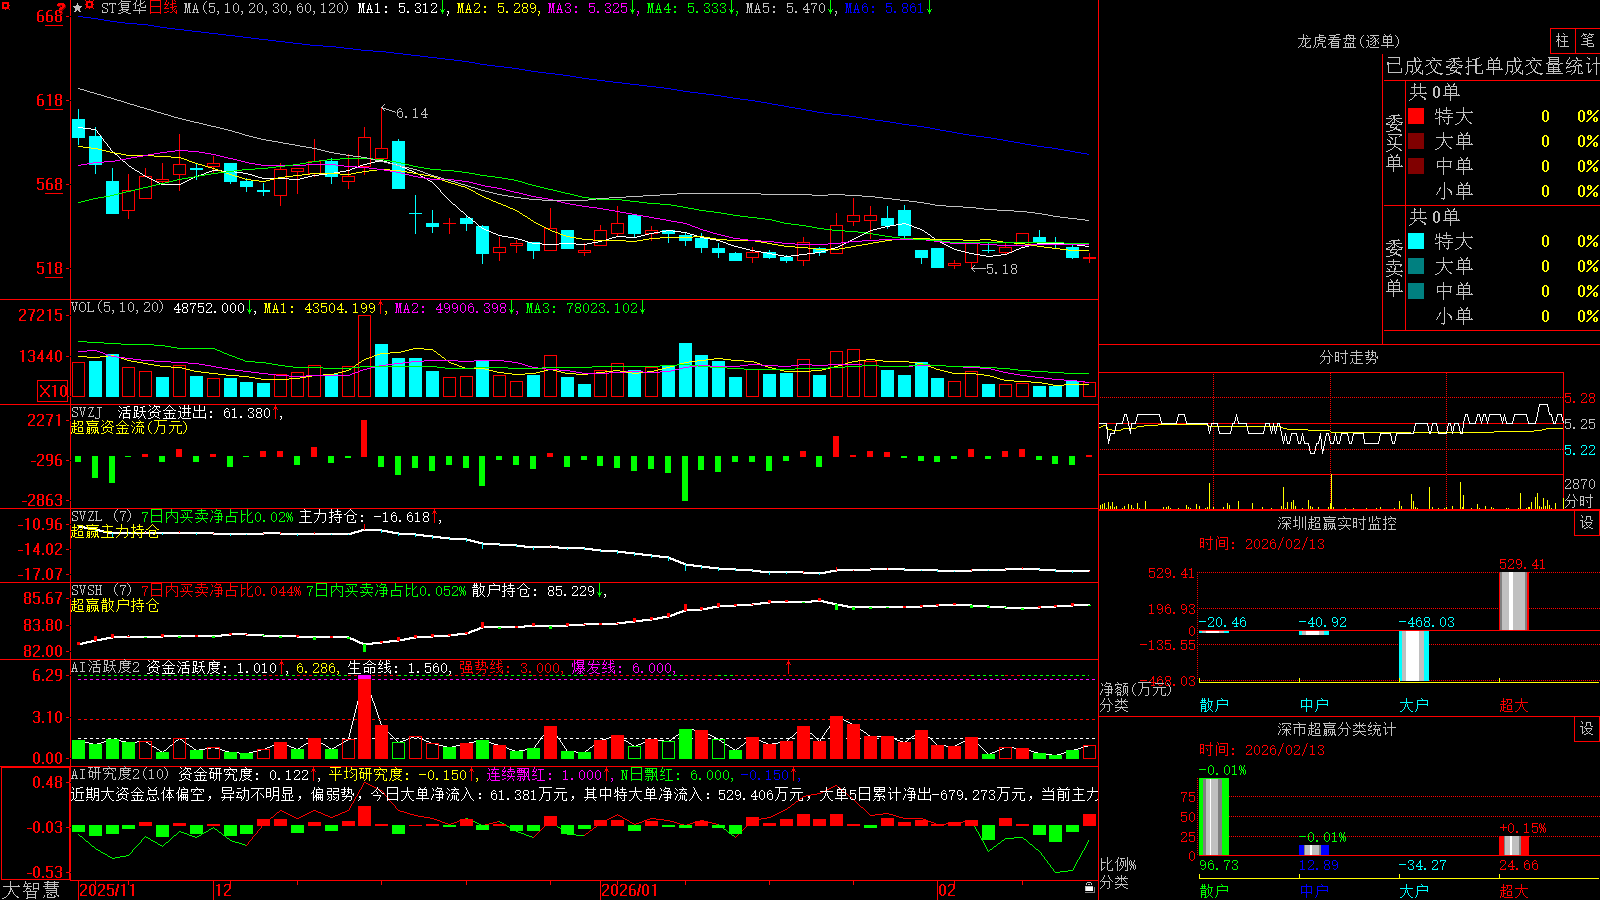This screenshot has height=900, width=1600.
Task: Click teal 中单 swatch in 委卖单
Action: pyautogui.click(x=1416, y=291)
